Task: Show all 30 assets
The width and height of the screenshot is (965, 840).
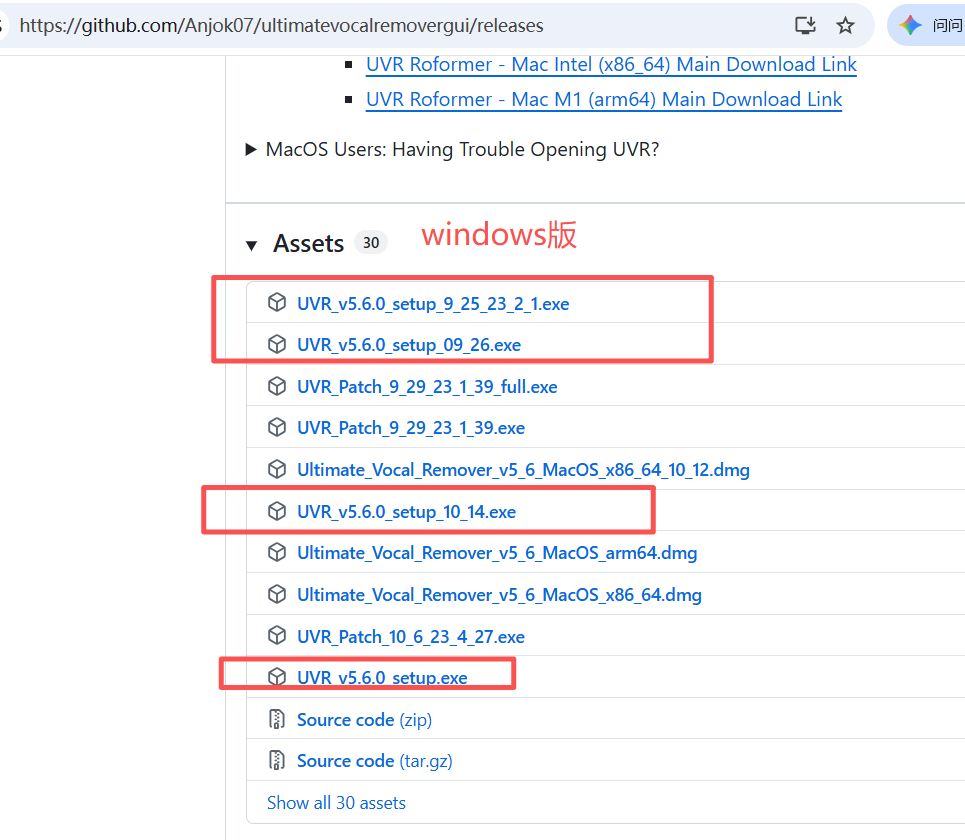Action: (336, 803)
